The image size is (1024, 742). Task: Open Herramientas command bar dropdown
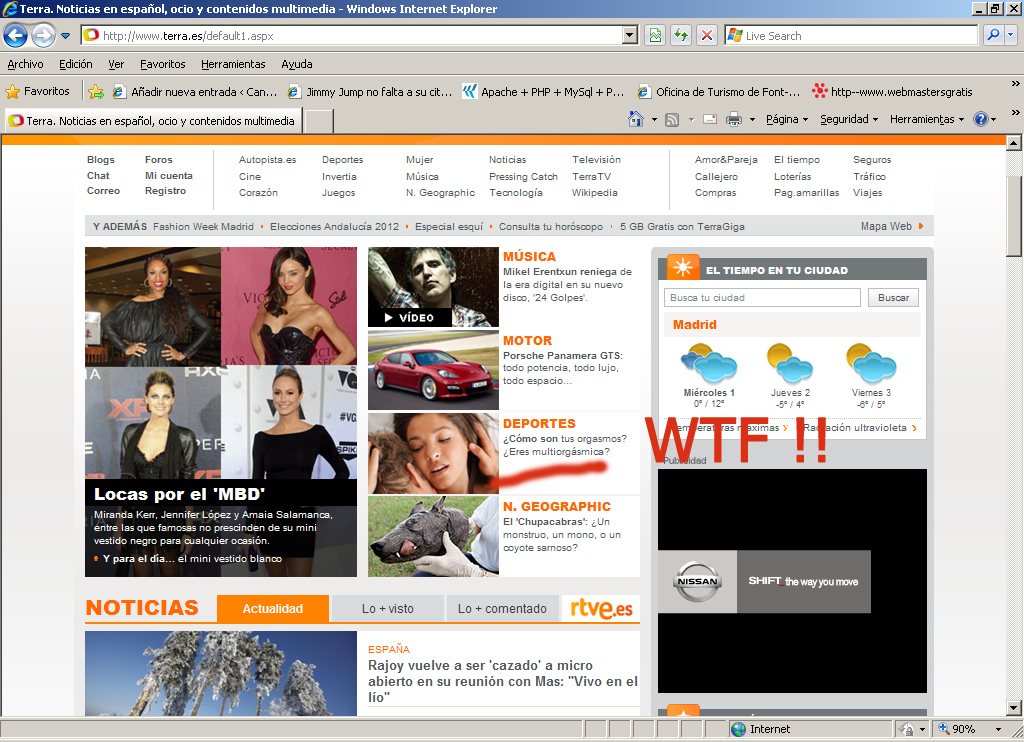[x=927, y=120]
